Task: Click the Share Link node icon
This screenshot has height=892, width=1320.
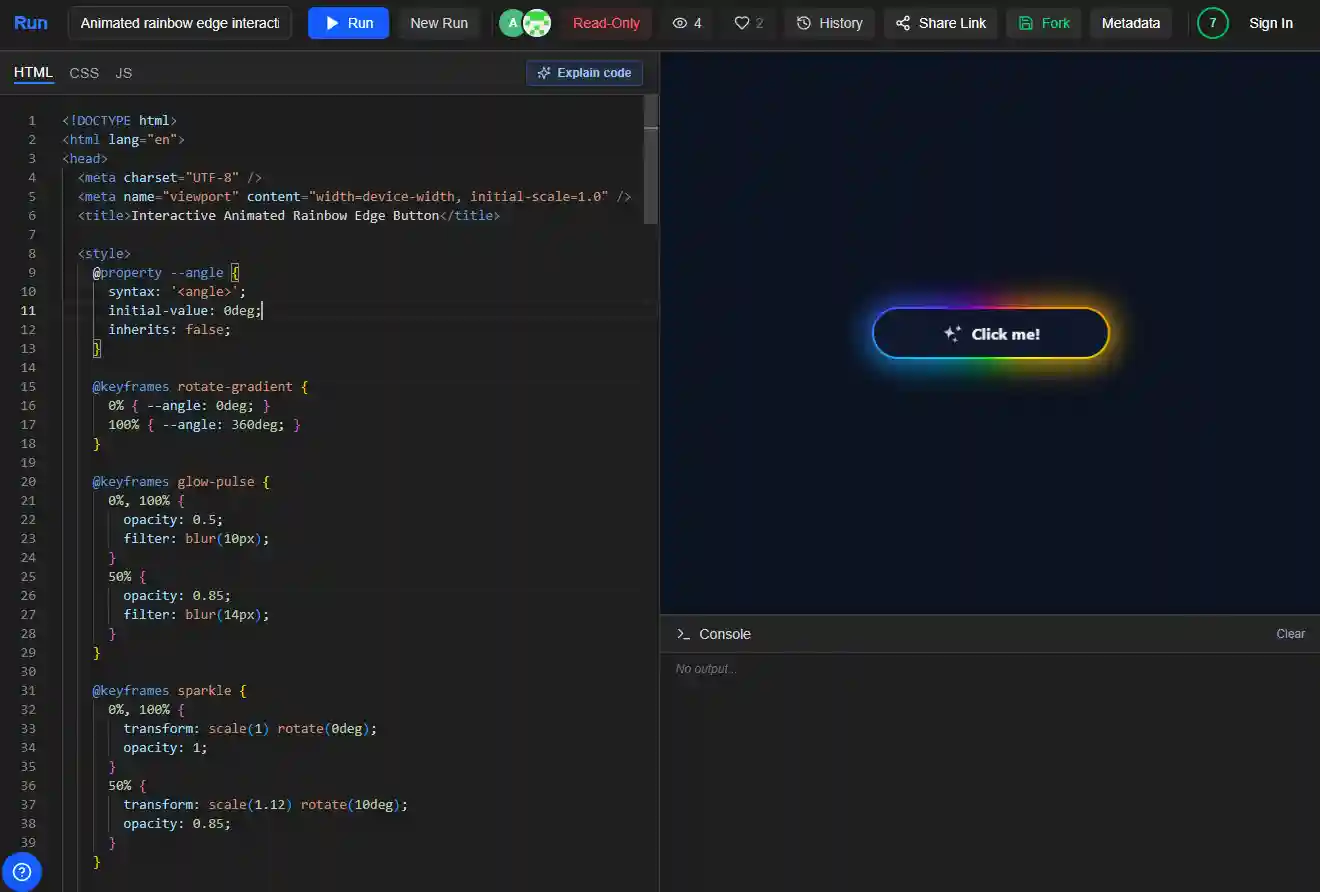Action: click(x=900, y=23)
